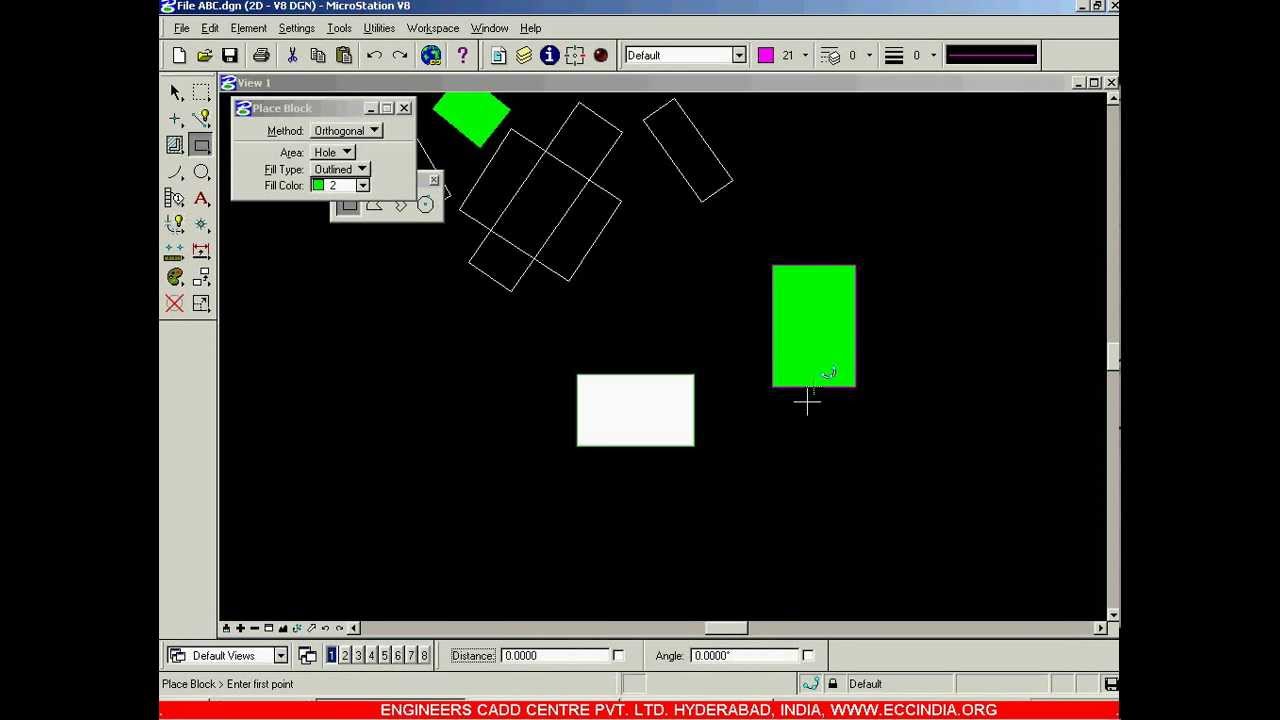
Task: Click the green Fill Color swatch
Action: pos(318,185)
